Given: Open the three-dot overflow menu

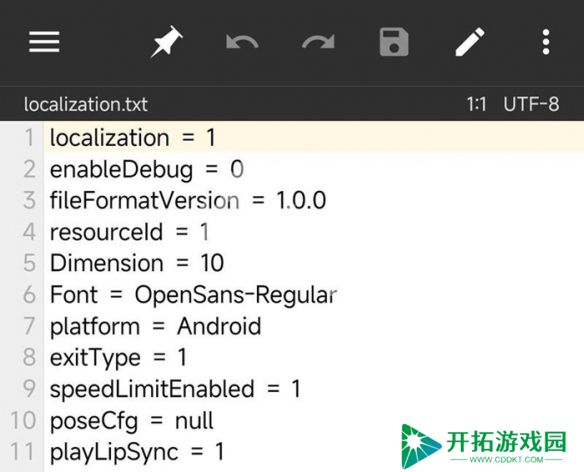Looking at the screenshot, I should click(546, 42).
